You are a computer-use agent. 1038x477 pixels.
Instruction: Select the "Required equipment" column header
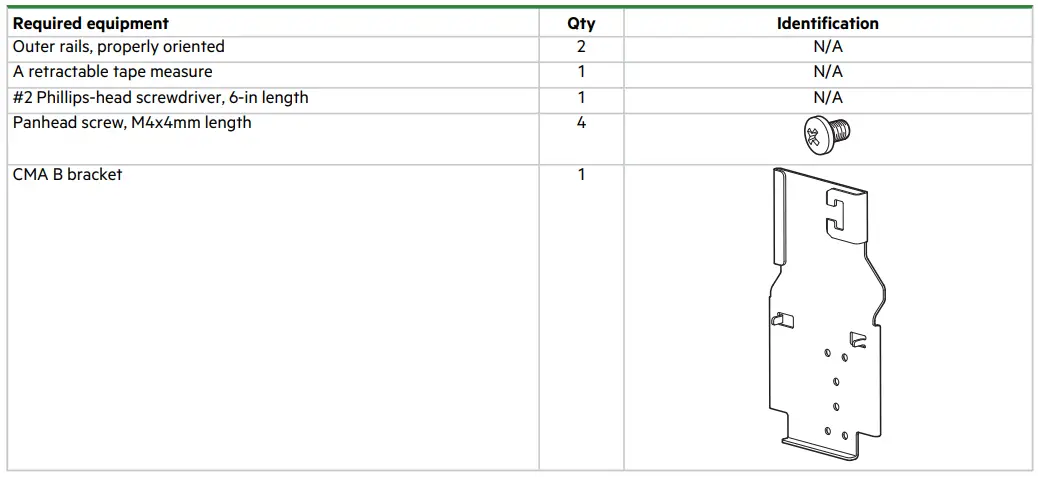click(x=91, y=23)
